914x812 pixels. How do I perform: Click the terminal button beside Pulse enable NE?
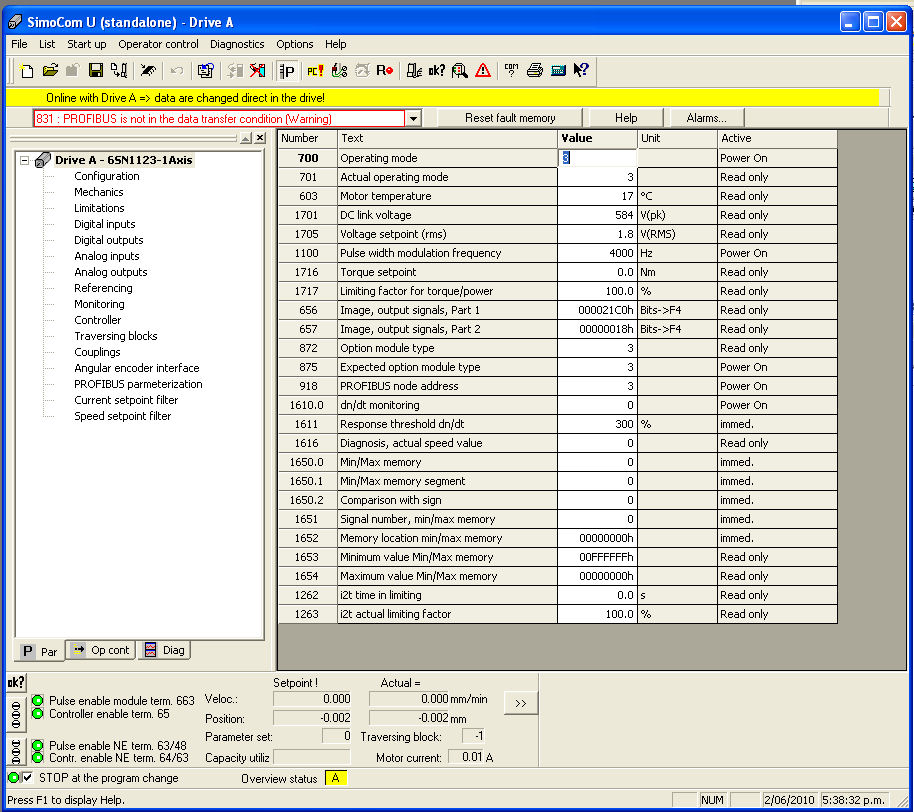pyautogui.click(x=16, y=752)
